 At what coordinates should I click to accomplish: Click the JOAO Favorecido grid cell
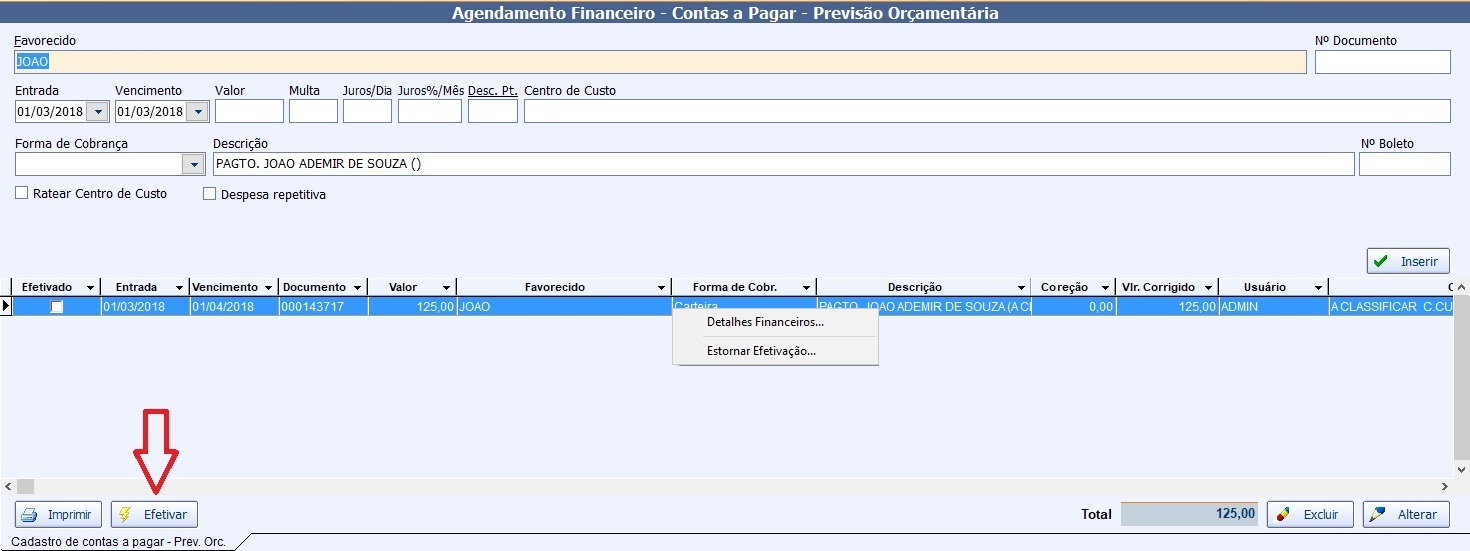[x=562, y=307]
